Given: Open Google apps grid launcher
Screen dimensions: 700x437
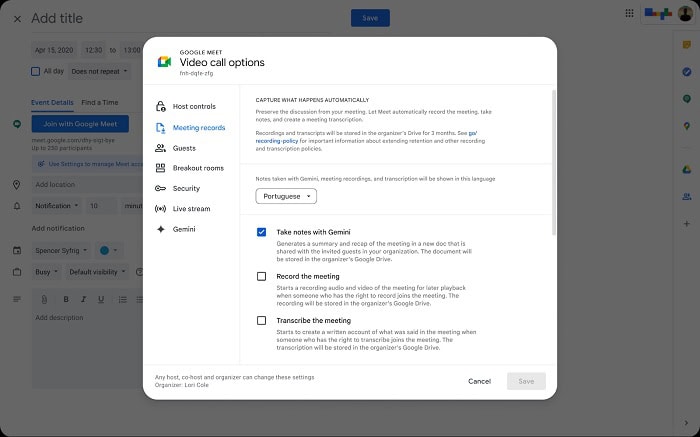Looking at the screenshot, I should [x=628, y=13].
